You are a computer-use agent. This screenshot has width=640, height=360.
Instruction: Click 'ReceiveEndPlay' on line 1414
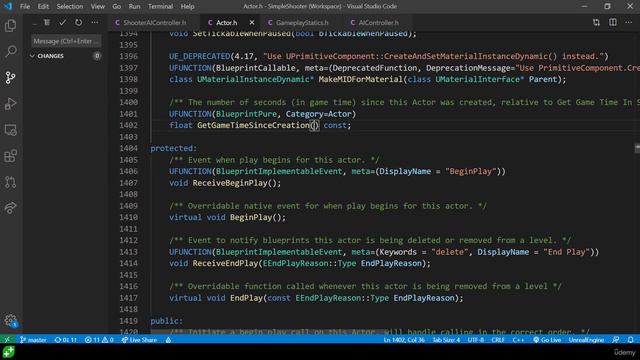[225, 263]
